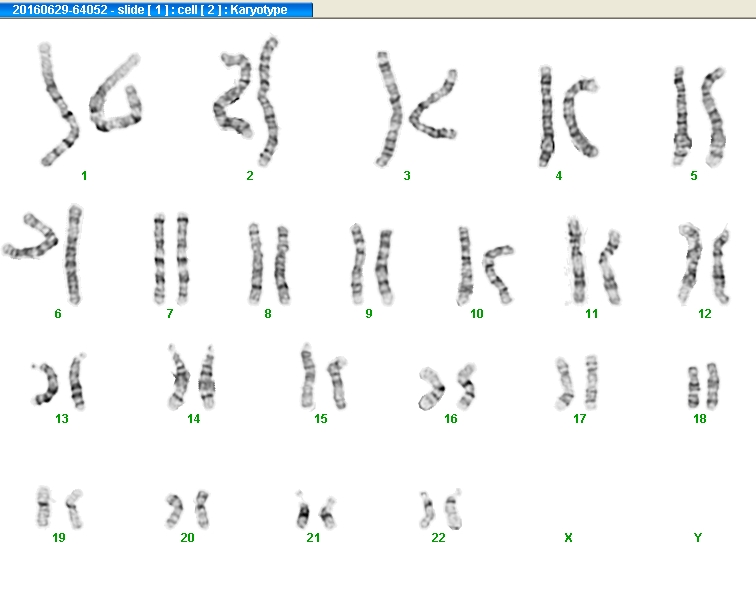756x595 pixels.
Task: Select the bent right chromosome above label 10
Action: click(498, 273)
